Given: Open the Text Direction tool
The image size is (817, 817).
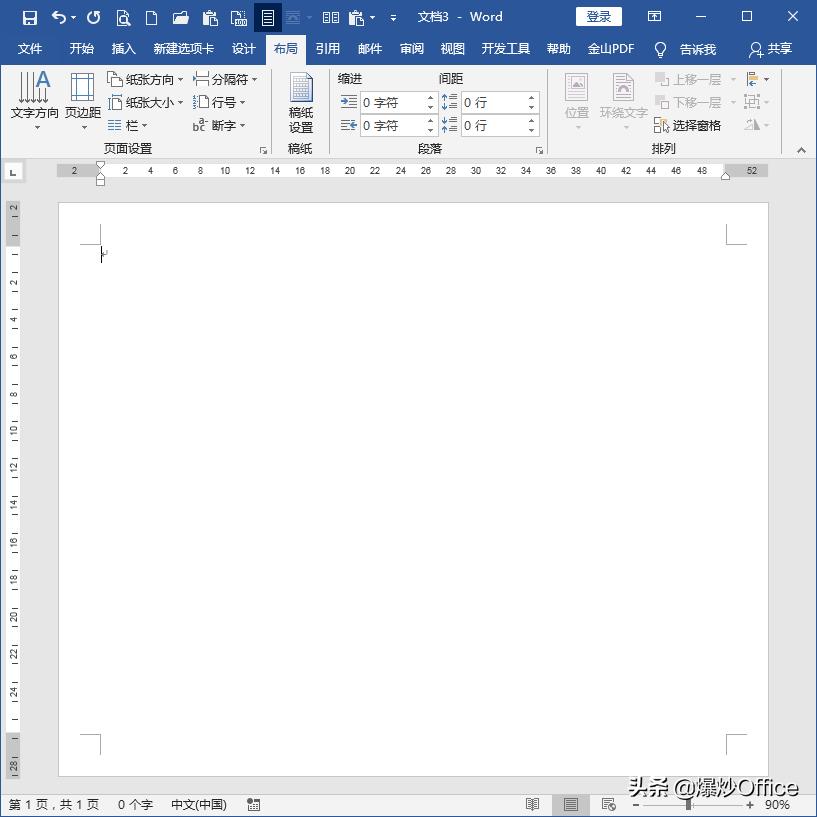Looking at the screenshot, I should (34, 100).
